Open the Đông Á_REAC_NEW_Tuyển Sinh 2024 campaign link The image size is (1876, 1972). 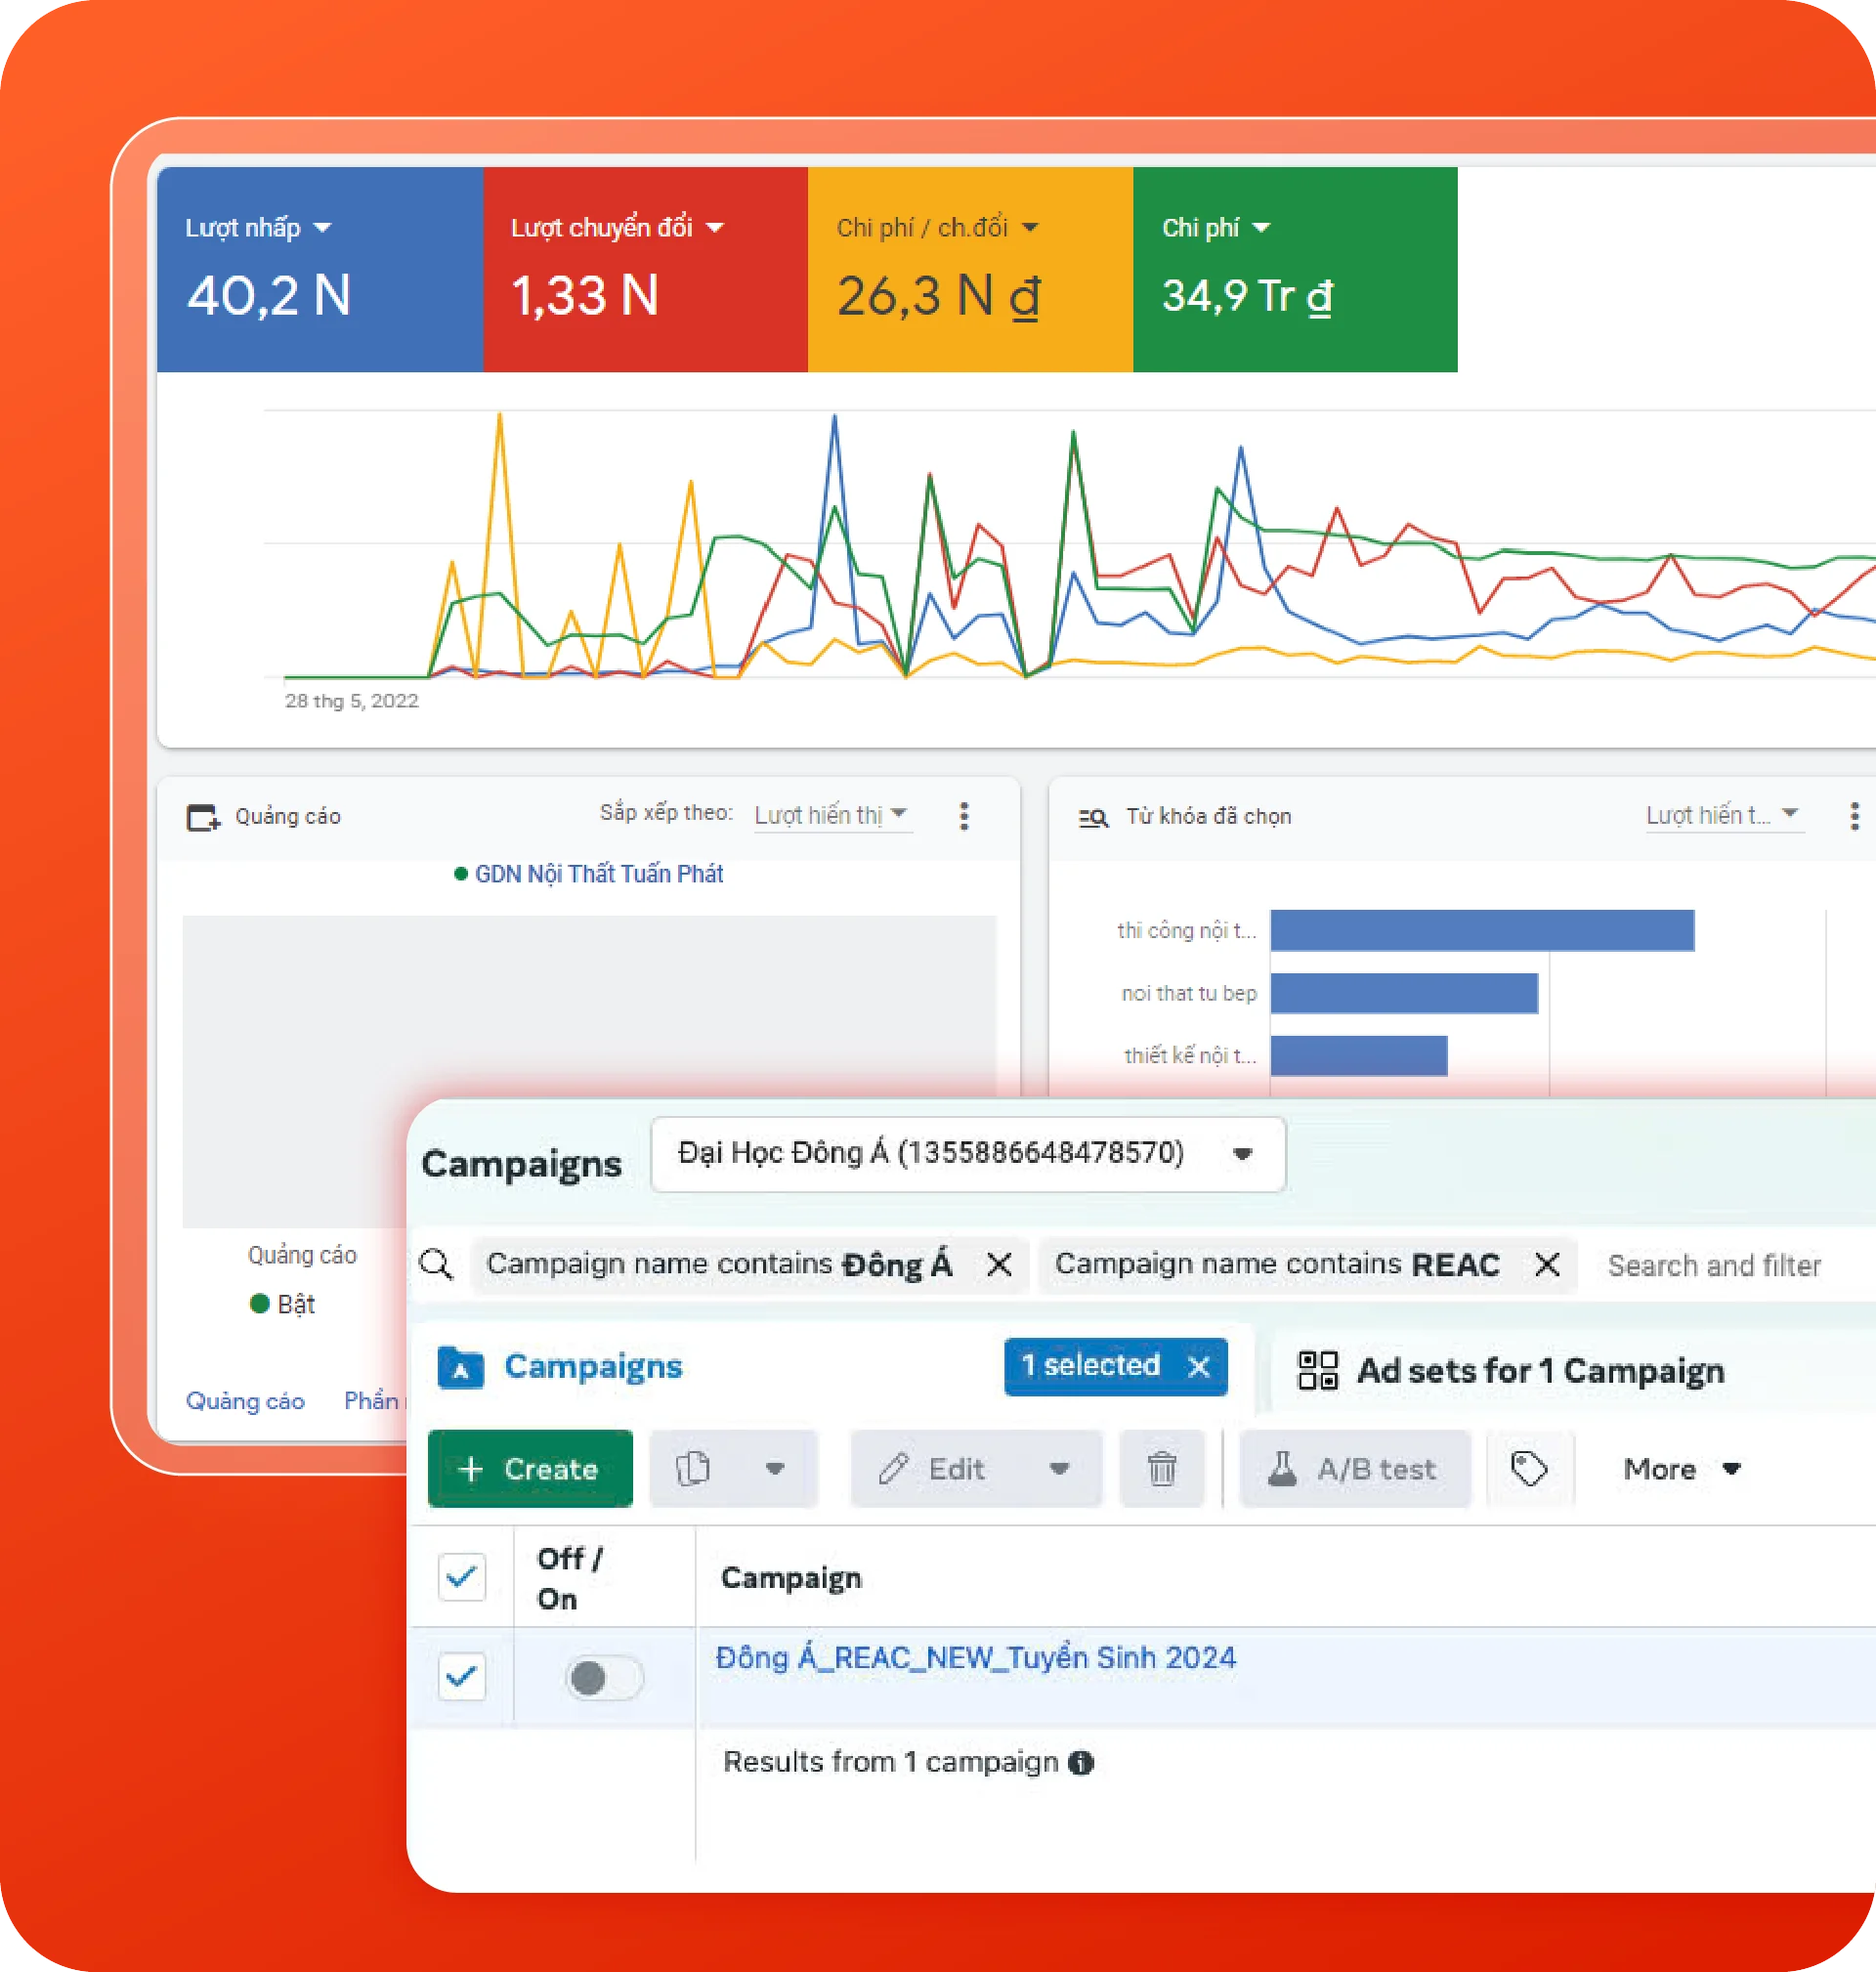[x=976, y=1657]
